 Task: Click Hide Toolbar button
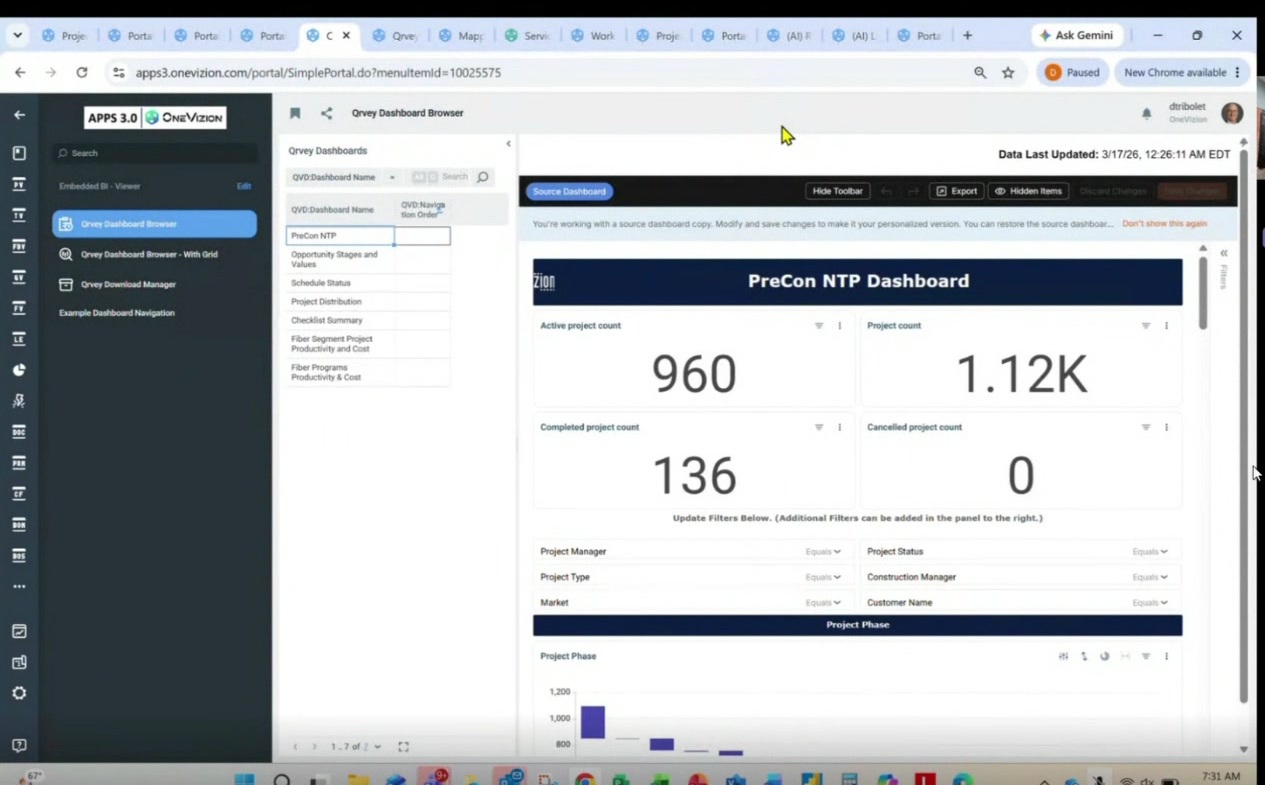[x=837, y=191]
